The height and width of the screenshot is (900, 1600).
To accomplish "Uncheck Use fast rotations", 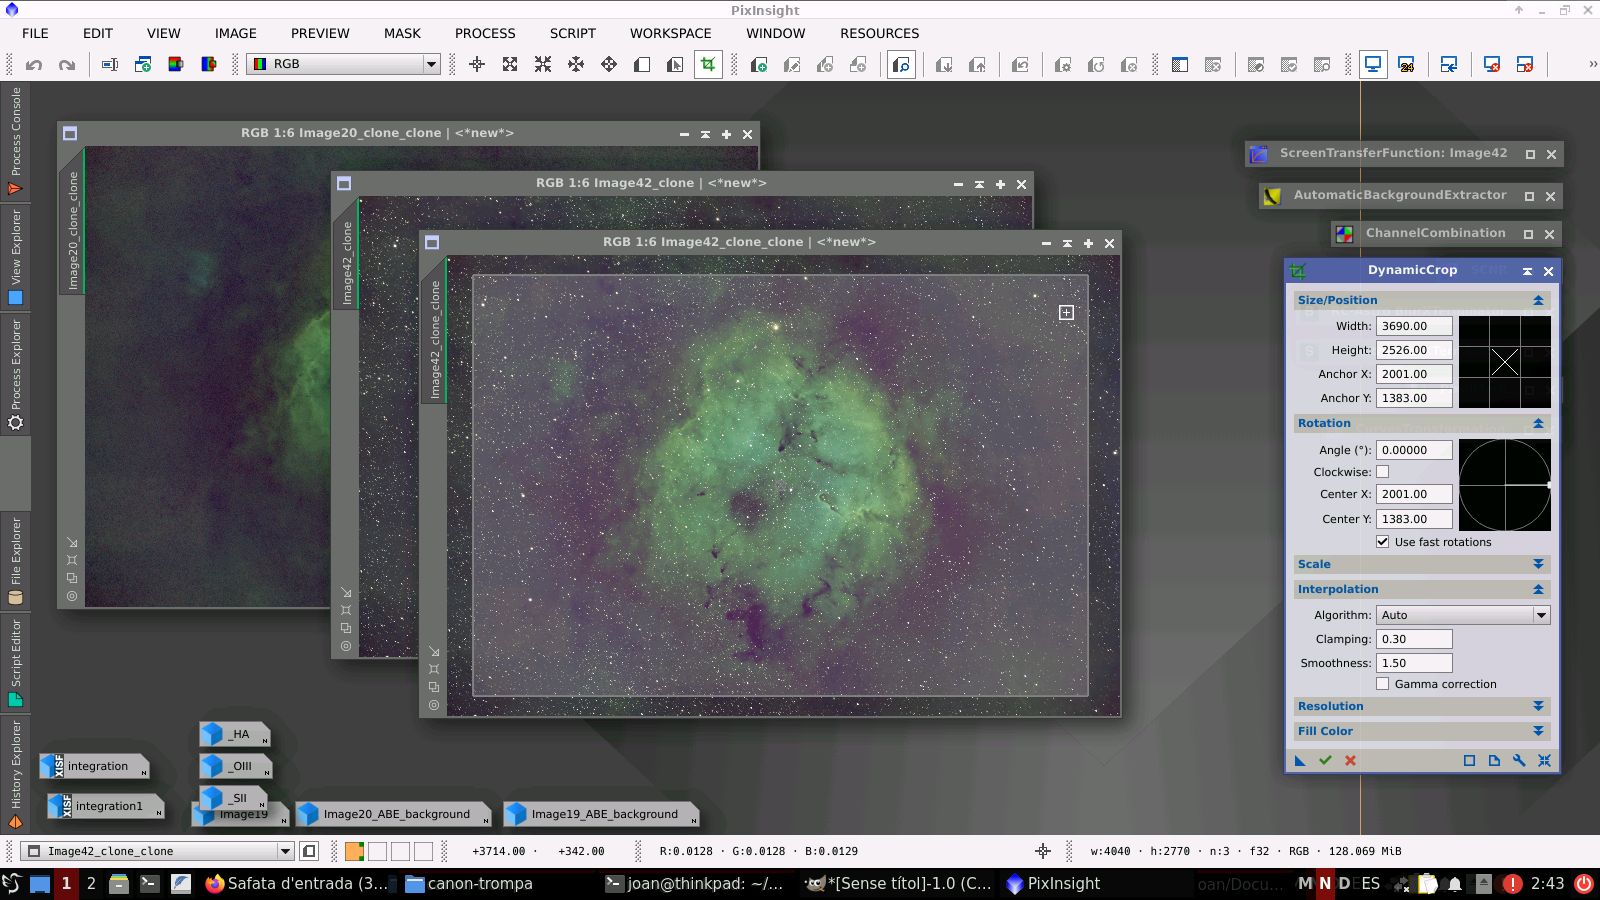I will pyautogui.click(x=1382, y=542).
